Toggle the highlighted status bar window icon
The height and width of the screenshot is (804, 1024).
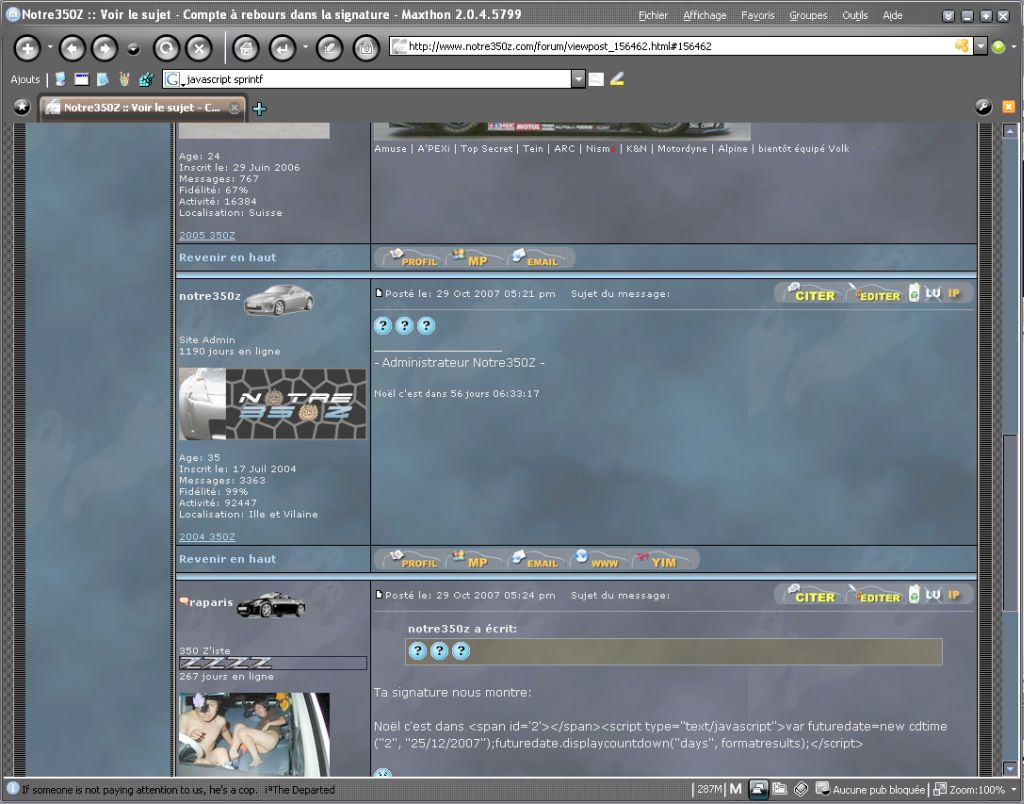click(x=758, y=789)
